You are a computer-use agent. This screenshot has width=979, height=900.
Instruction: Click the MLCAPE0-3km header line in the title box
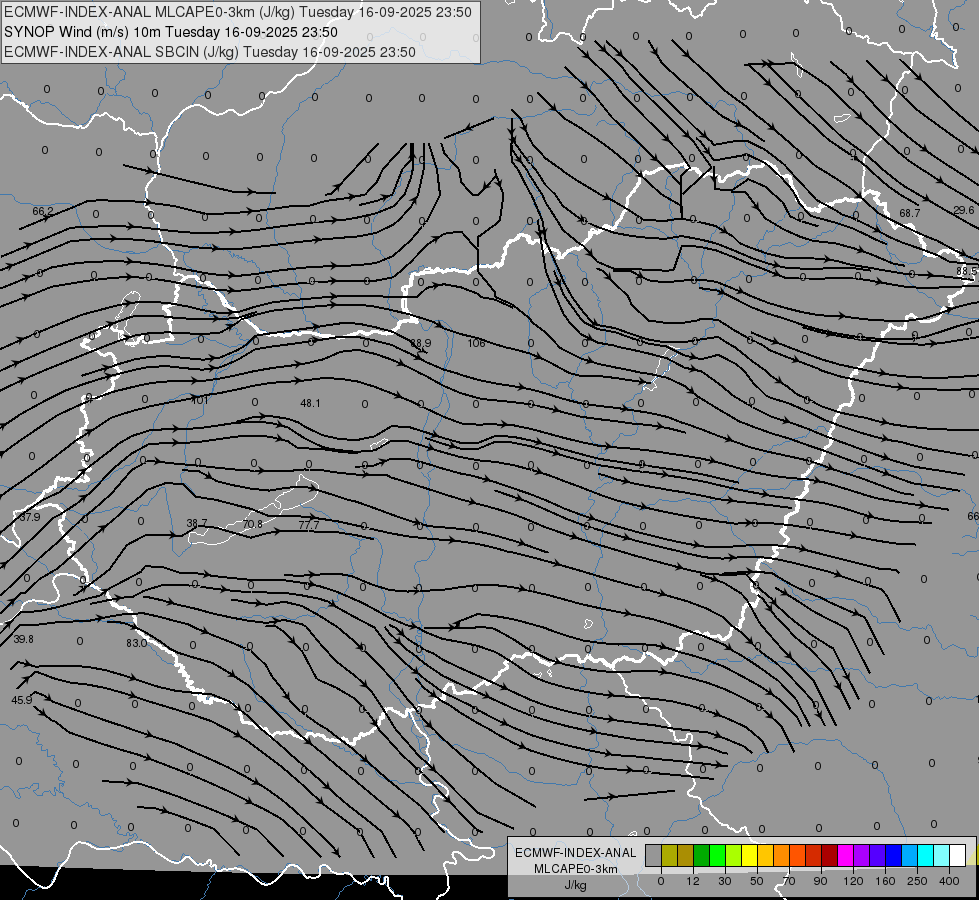(x=238, y=12)
